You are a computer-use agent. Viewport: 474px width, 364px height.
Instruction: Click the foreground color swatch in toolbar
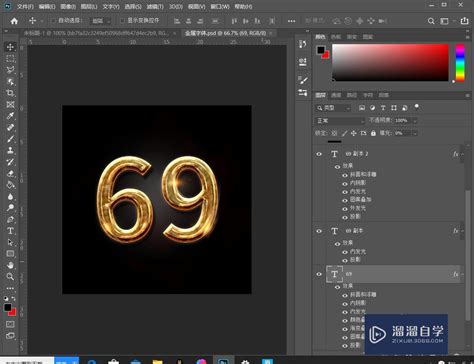click(x=8, y=307)
